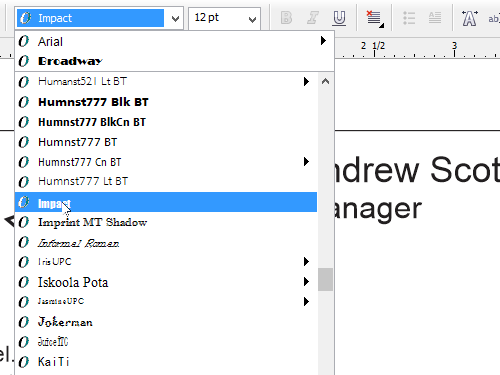Expand the Iskoola Pota submenu arrow

point(306,282)
